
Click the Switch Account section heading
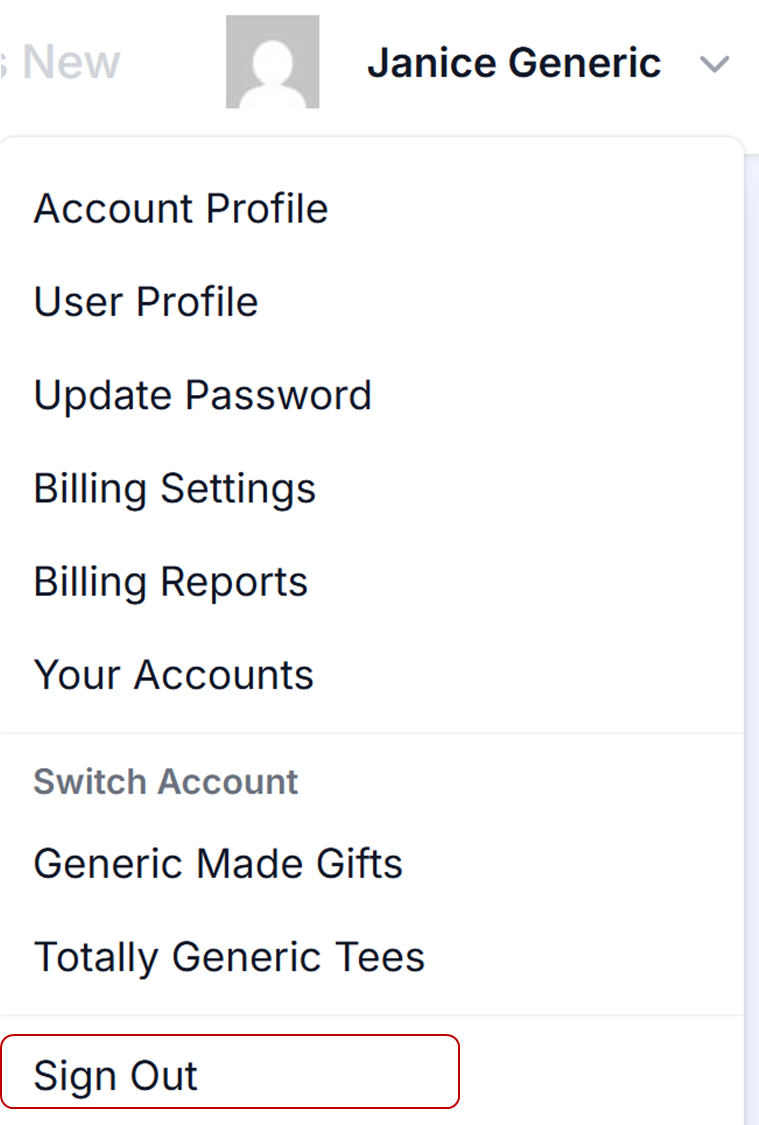pyautogui.click(x=166, y=781)
